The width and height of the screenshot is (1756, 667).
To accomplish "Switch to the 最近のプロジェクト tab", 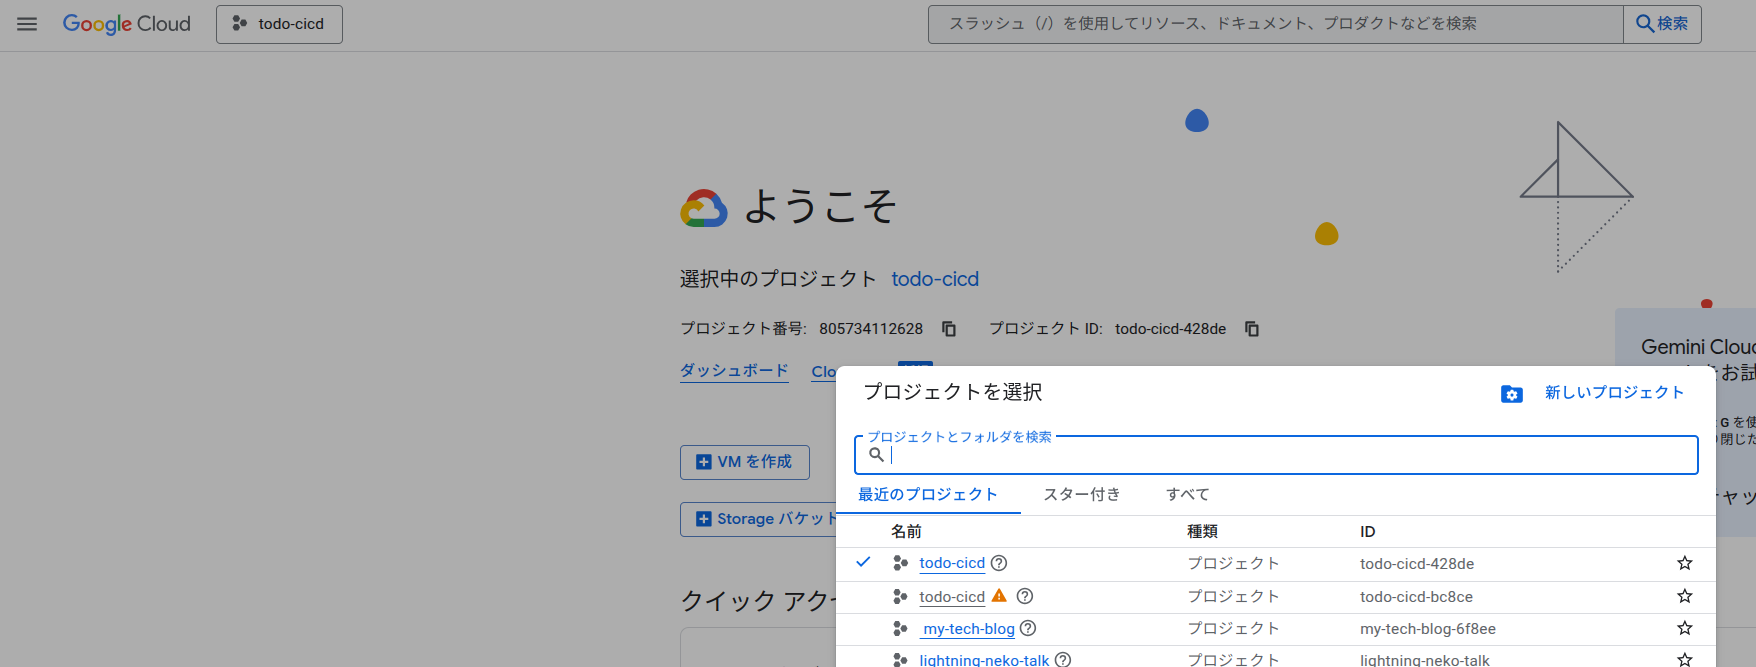I will (x=928, y=495).
